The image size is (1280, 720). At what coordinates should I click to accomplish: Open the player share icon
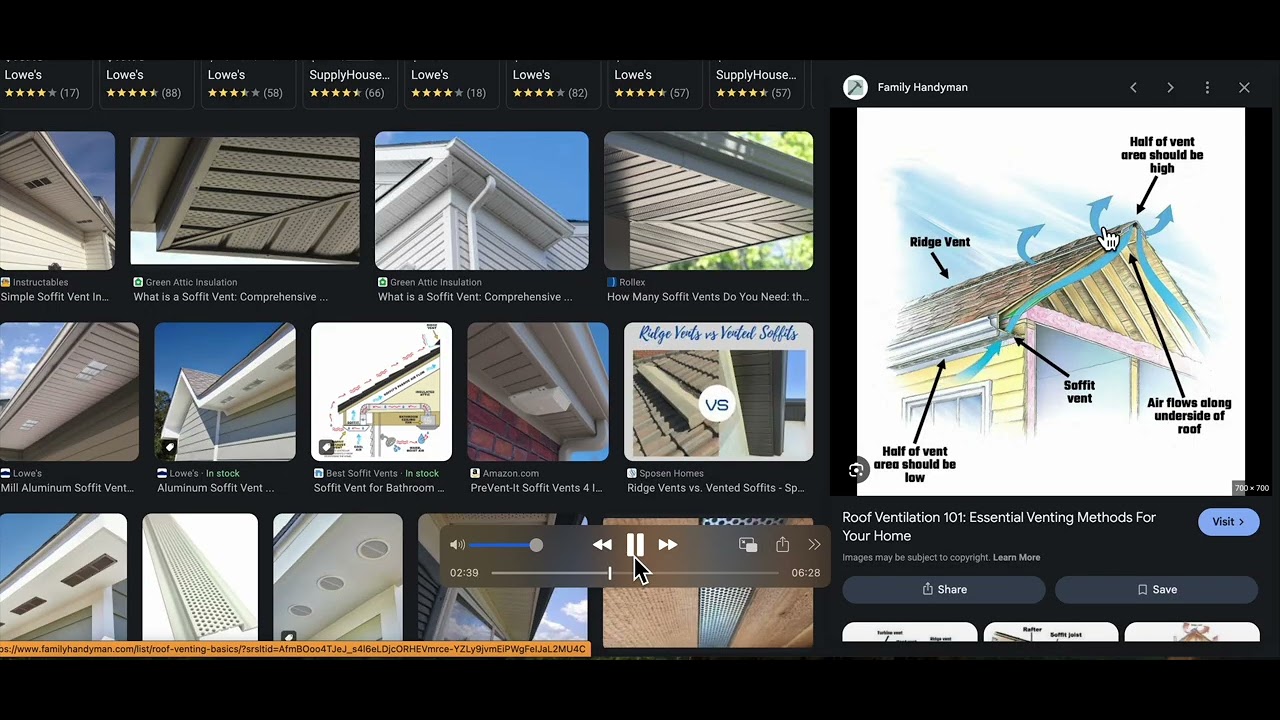(x=782, y=545)
